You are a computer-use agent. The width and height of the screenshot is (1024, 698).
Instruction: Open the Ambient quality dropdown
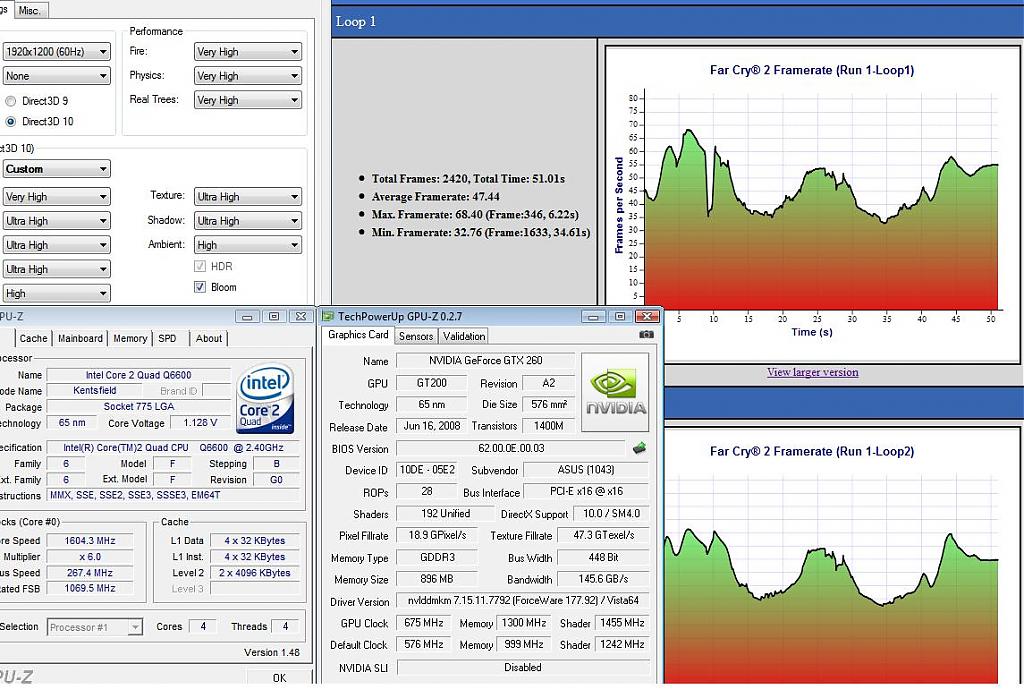point(248,245)
